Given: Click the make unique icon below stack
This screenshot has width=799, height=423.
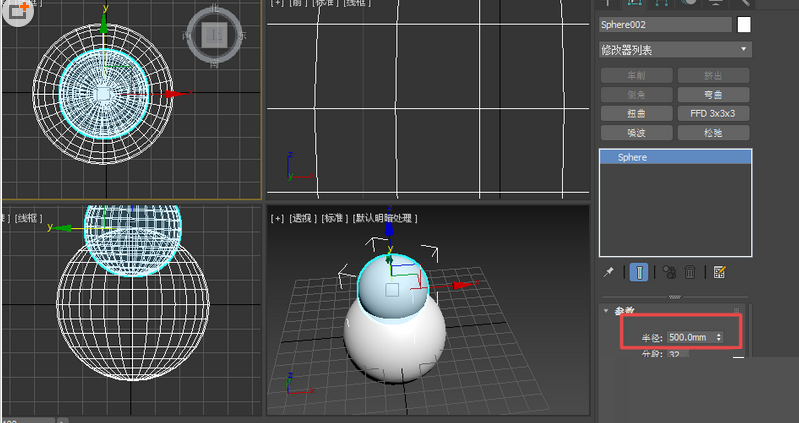Looking at the screenshot, I should pyautogui.click(x=669, y=272).
